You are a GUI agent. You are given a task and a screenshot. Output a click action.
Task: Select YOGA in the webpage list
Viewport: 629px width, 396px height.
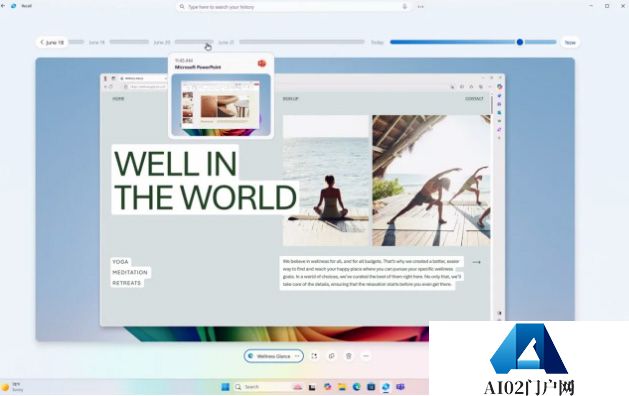point(120,262)
